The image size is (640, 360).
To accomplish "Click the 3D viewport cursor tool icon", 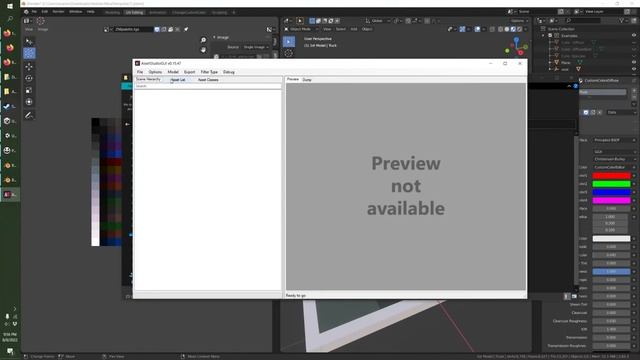I will (289, 53).
